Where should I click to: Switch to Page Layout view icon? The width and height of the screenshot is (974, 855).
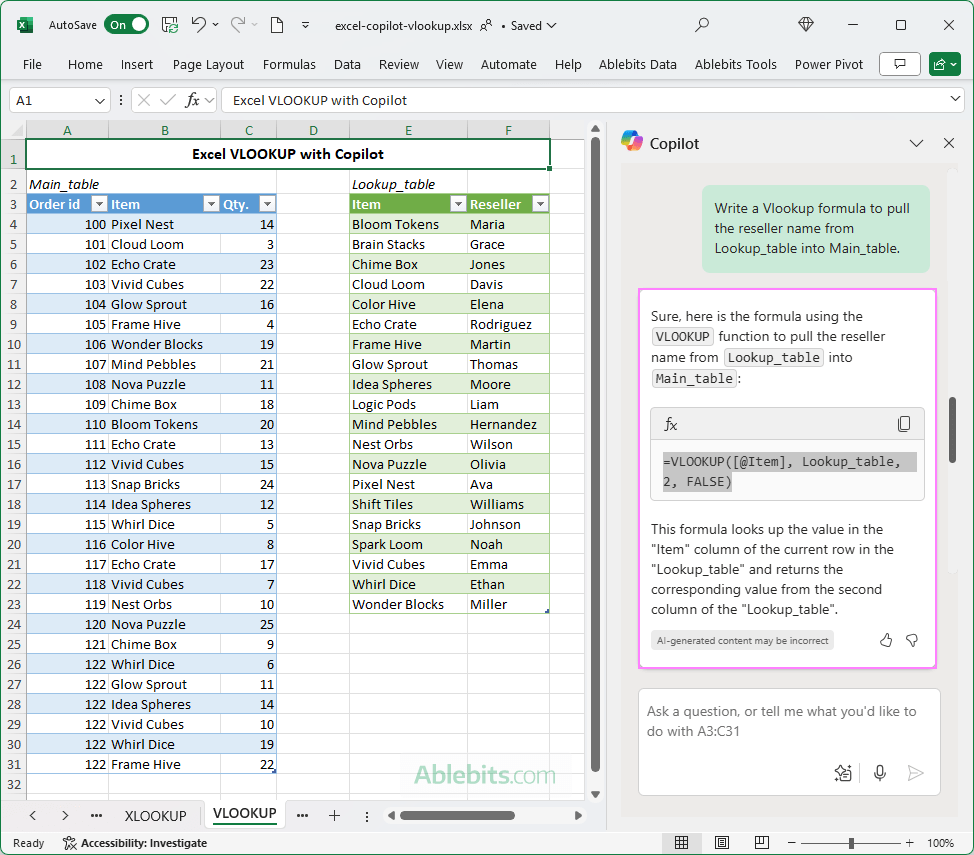click(x=722, y=843)
